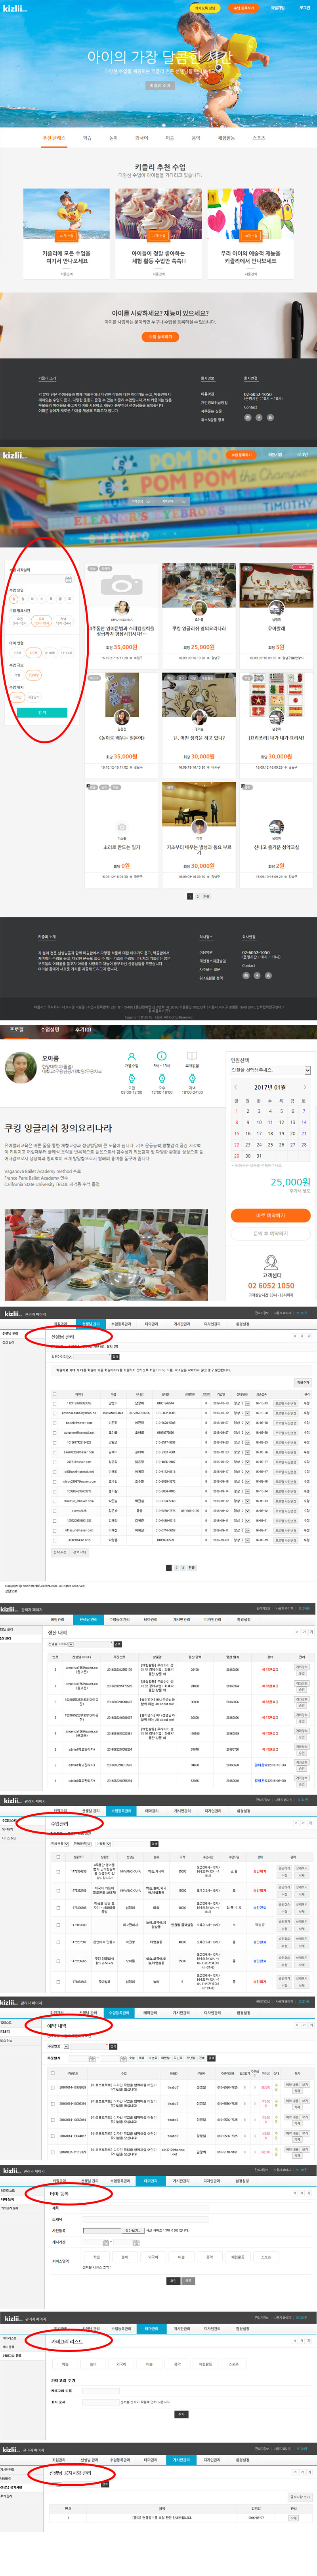Open the 추천 클래스 category tab
The image size is (317, 2576).
pos(54,138)
